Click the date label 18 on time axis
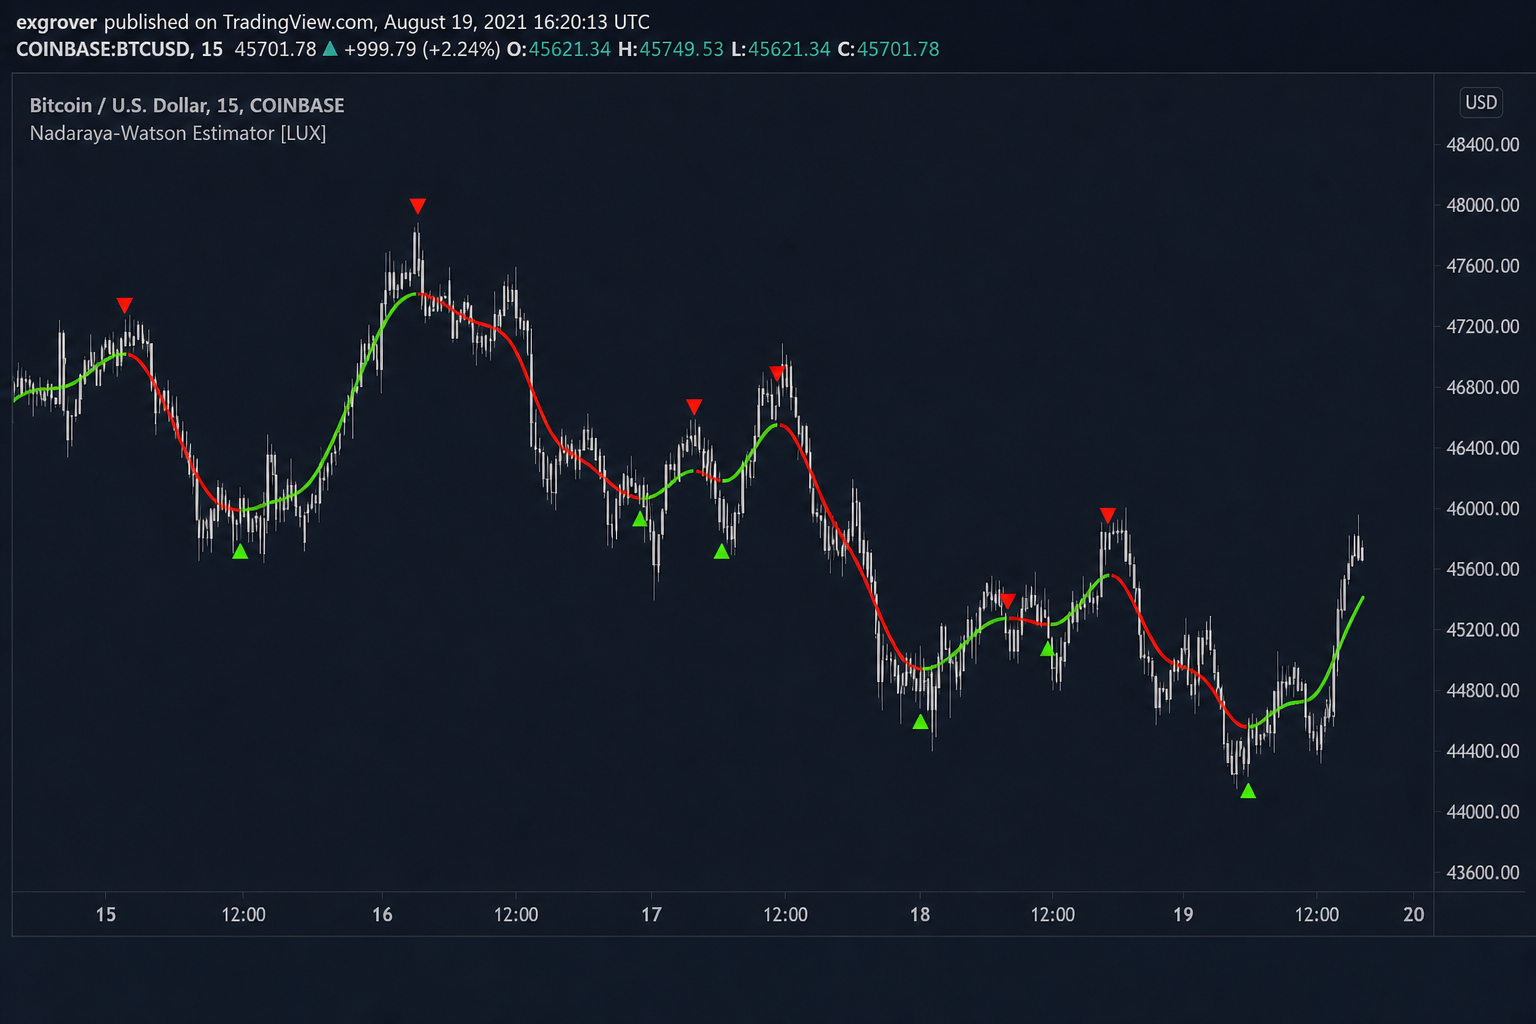Viewport: 1536px width, 1024px height. click(x=920, y=914)
